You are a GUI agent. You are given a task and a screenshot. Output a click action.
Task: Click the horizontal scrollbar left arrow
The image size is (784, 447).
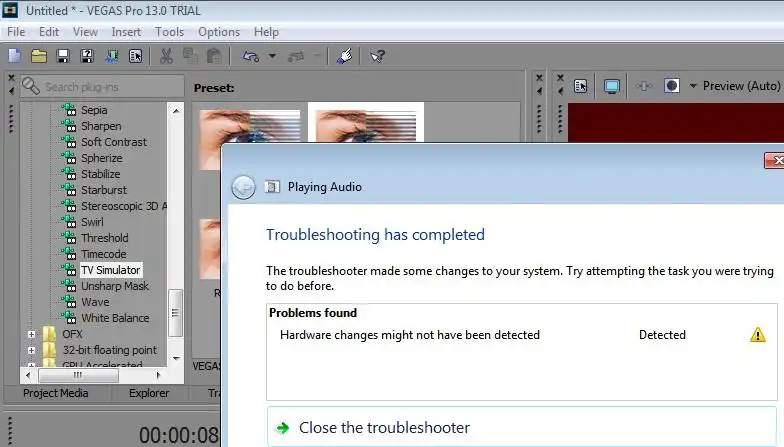tap(28, 375)
